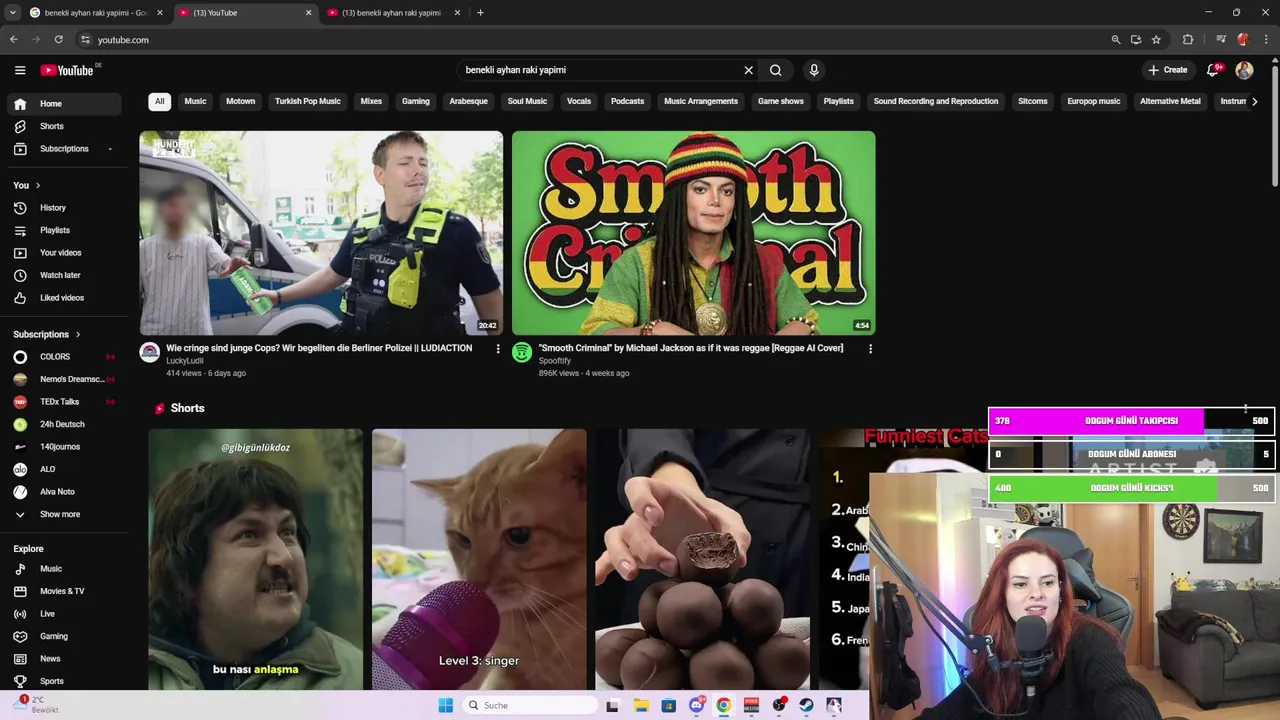Viewport: 1280px width, 720px height.
Task: Switch to third tab benekli ayhan raki yapimi
Action: [392, 13]
